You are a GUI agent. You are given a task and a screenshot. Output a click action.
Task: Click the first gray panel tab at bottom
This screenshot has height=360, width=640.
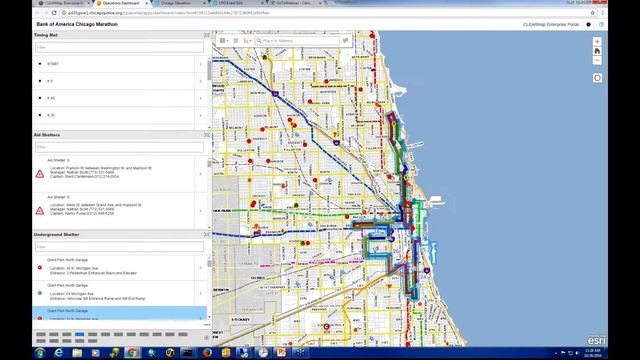tap(41, 334)
